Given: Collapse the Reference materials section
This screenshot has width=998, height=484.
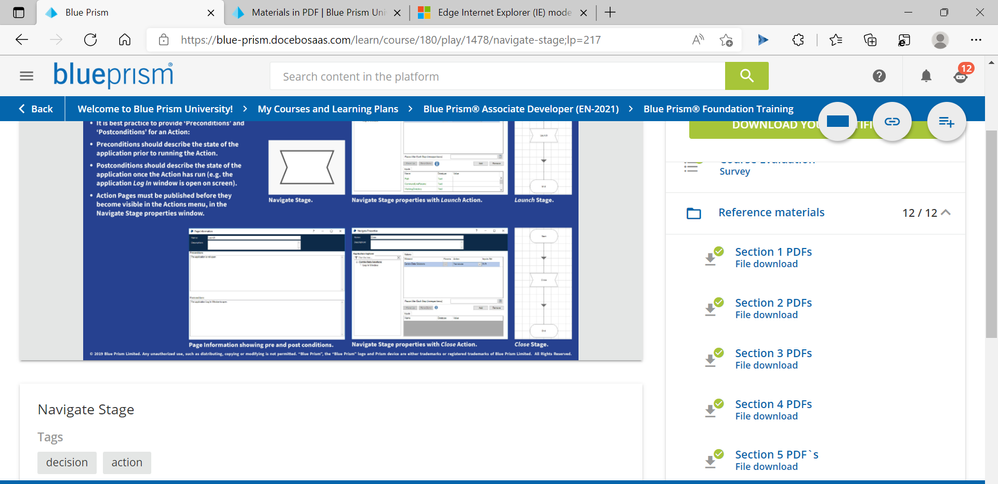Looking at the screenshot, I should (x=946, y=213).
